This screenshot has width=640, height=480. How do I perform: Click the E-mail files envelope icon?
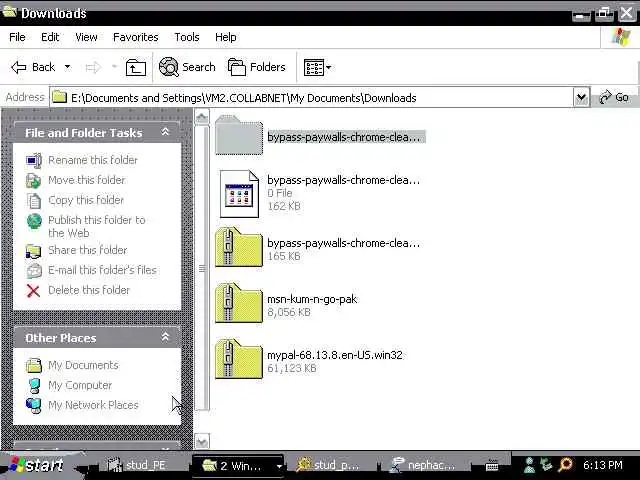coord(34,271)
